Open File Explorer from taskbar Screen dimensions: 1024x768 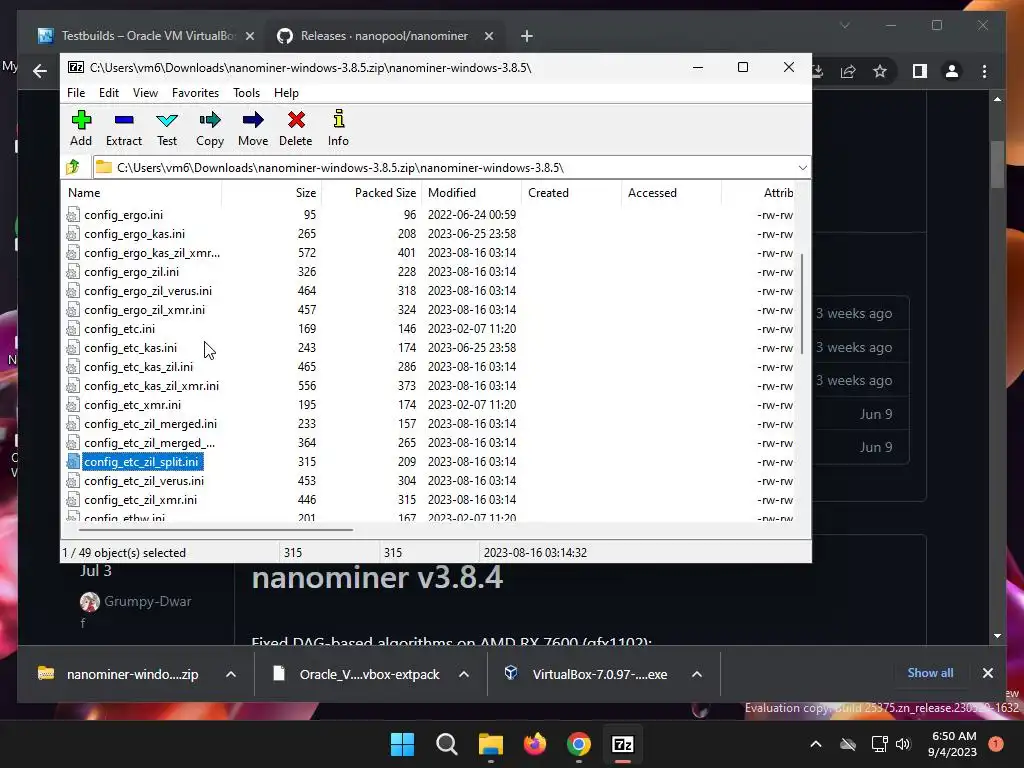point(490,744)
